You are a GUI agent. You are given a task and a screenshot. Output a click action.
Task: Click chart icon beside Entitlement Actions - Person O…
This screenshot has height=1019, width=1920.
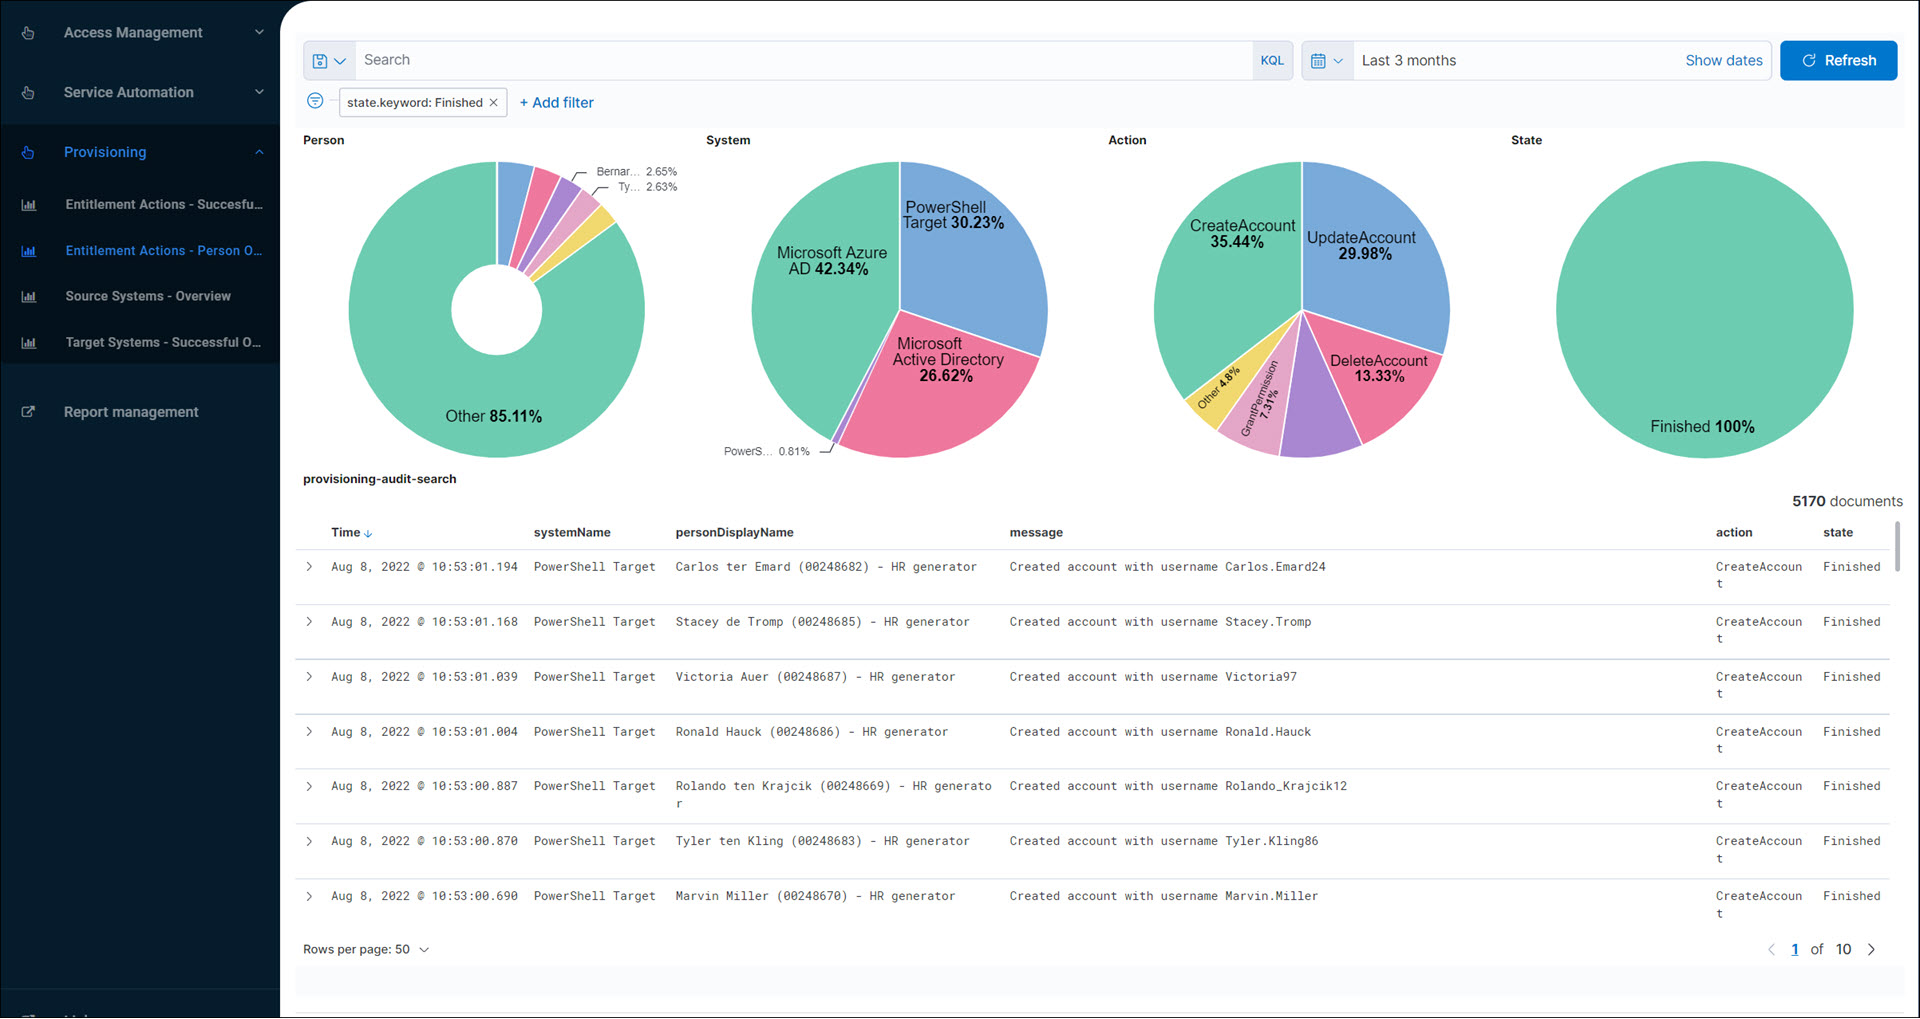pyautogui.click(x=29, y=251)
